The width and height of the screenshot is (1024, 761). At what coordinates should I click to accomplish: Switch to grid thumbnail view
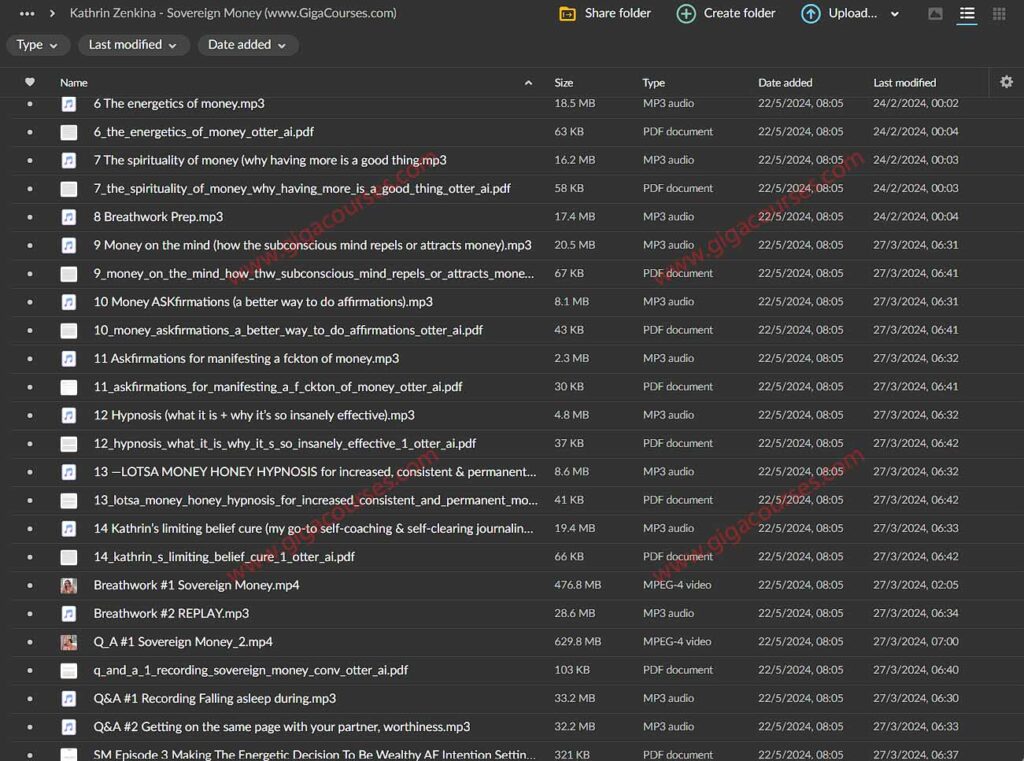pyautogui.click(x=998, y=14)
